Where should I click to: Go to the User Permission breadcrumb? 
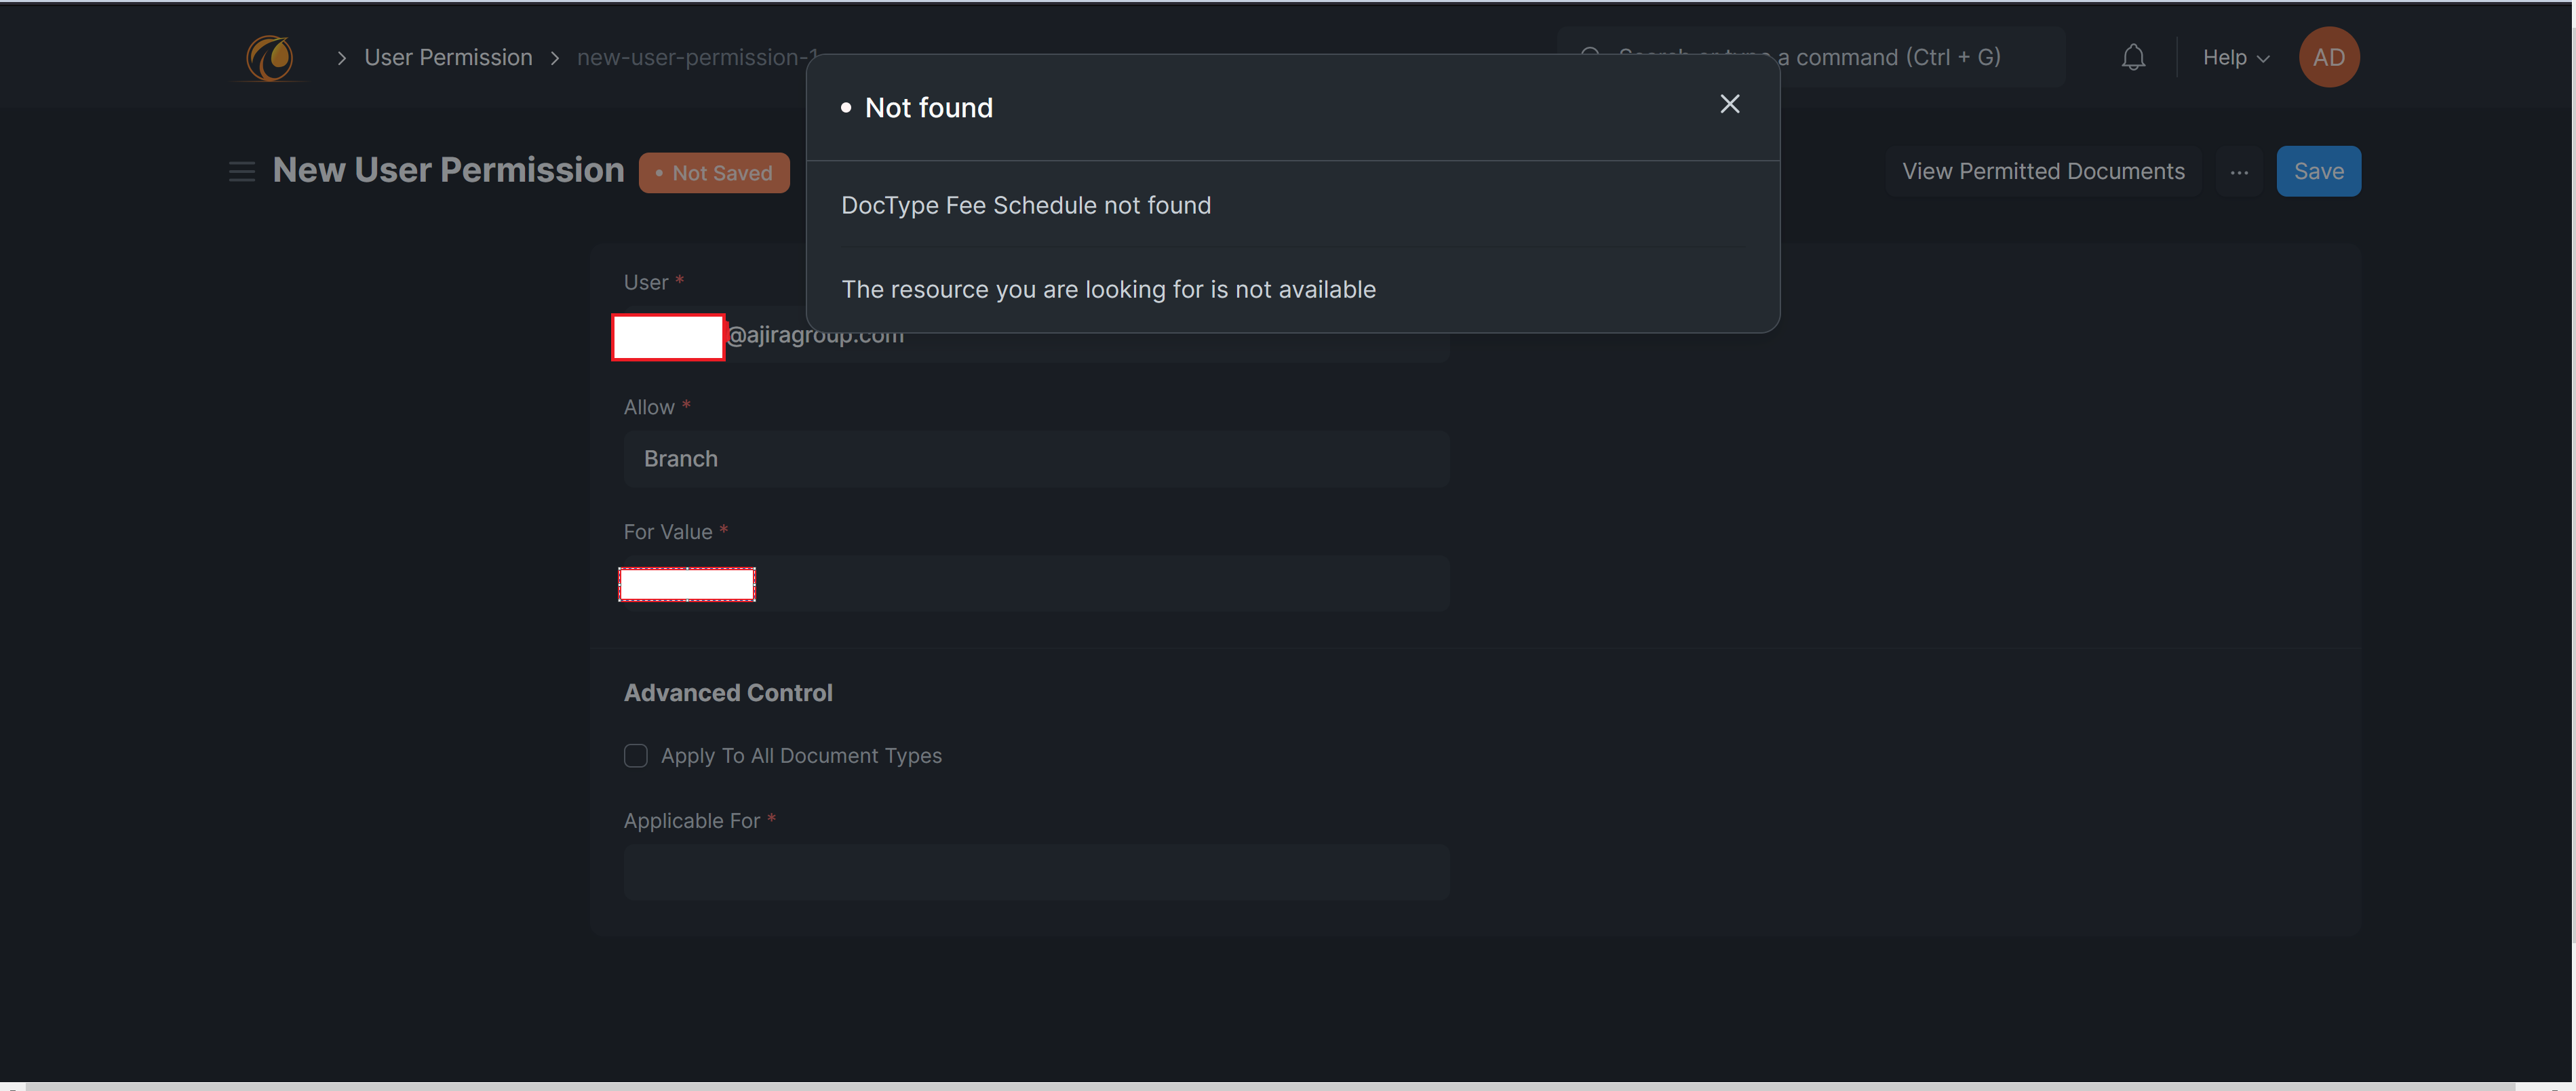[x=447, y=57]
